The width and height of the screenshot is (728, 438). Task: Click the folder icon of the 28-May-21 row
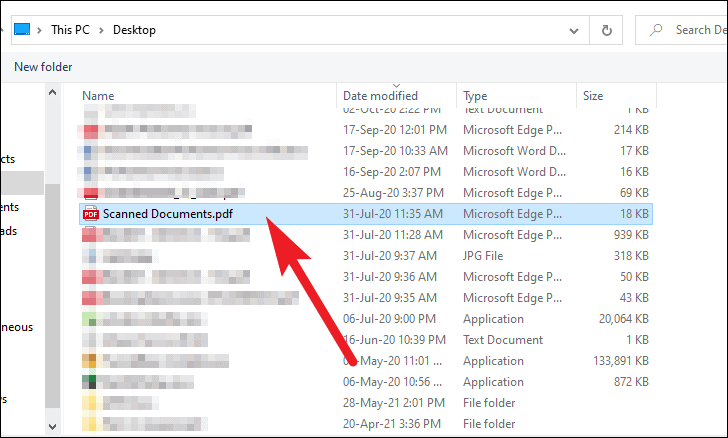(90, 403)
